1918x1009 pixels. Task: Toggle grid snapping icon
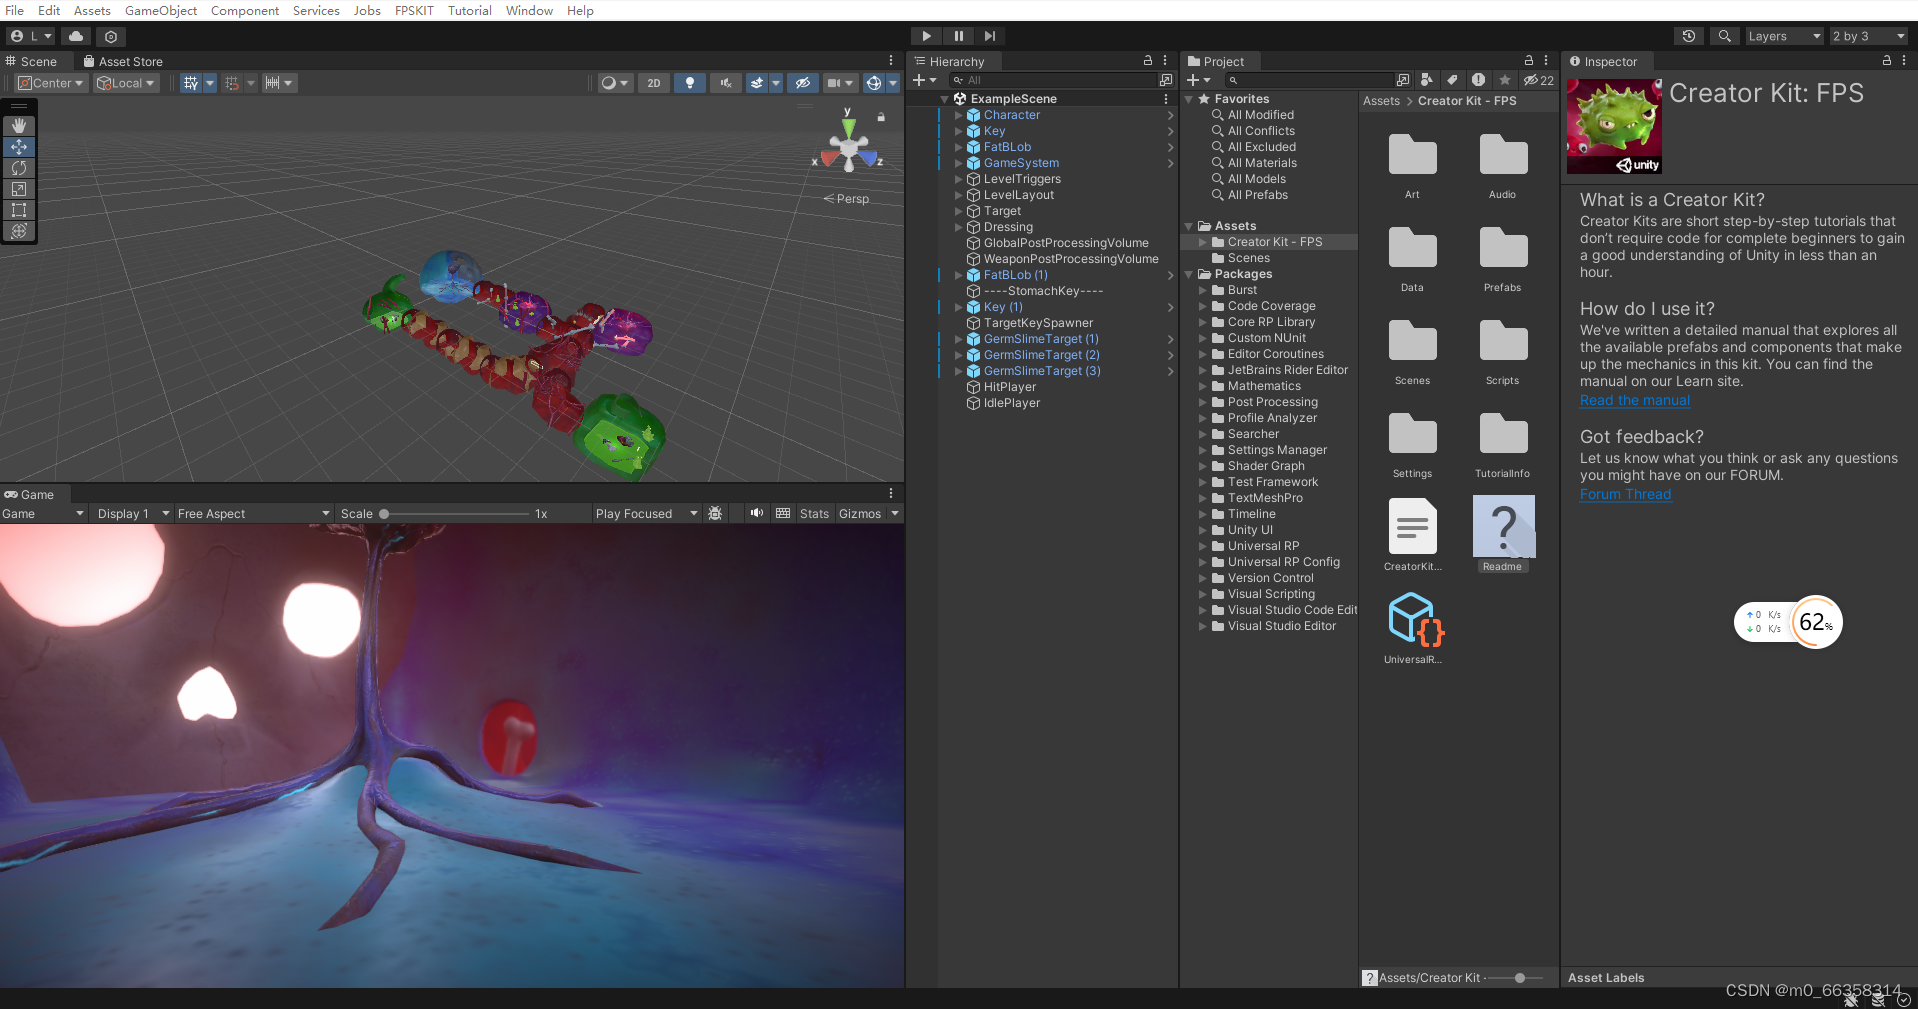tap(232, 83)
